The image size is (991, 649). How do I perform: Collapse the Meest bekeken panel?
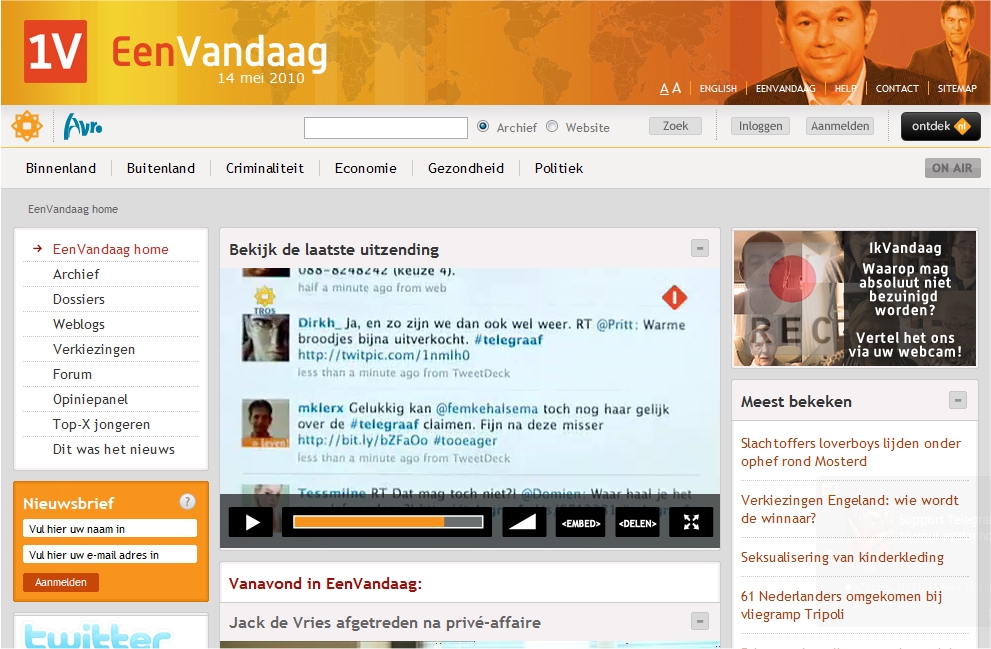pyautogui.click(x=958, y=400)
